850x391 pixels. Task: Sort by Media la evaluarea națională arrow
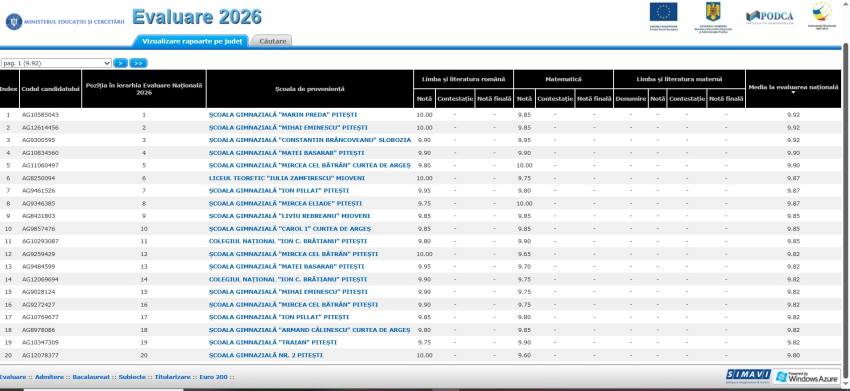tap(793, 93)
